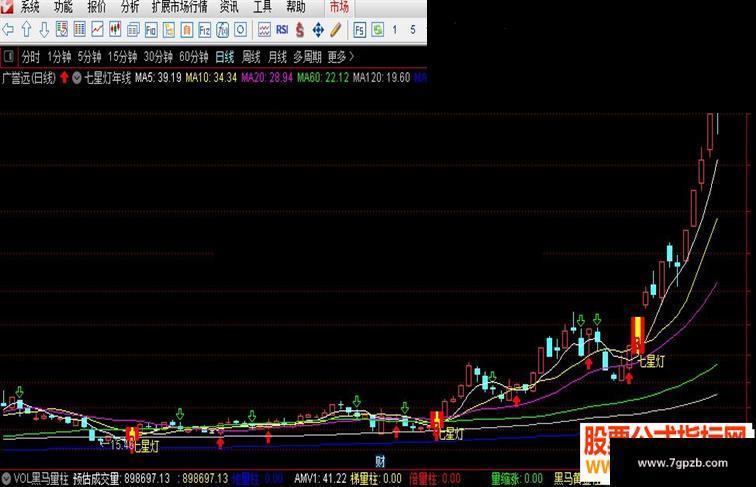The image size is (756, 487).
Task: Click the toolbar number 5
Action: pyautogui.click(x=413, y=30)
